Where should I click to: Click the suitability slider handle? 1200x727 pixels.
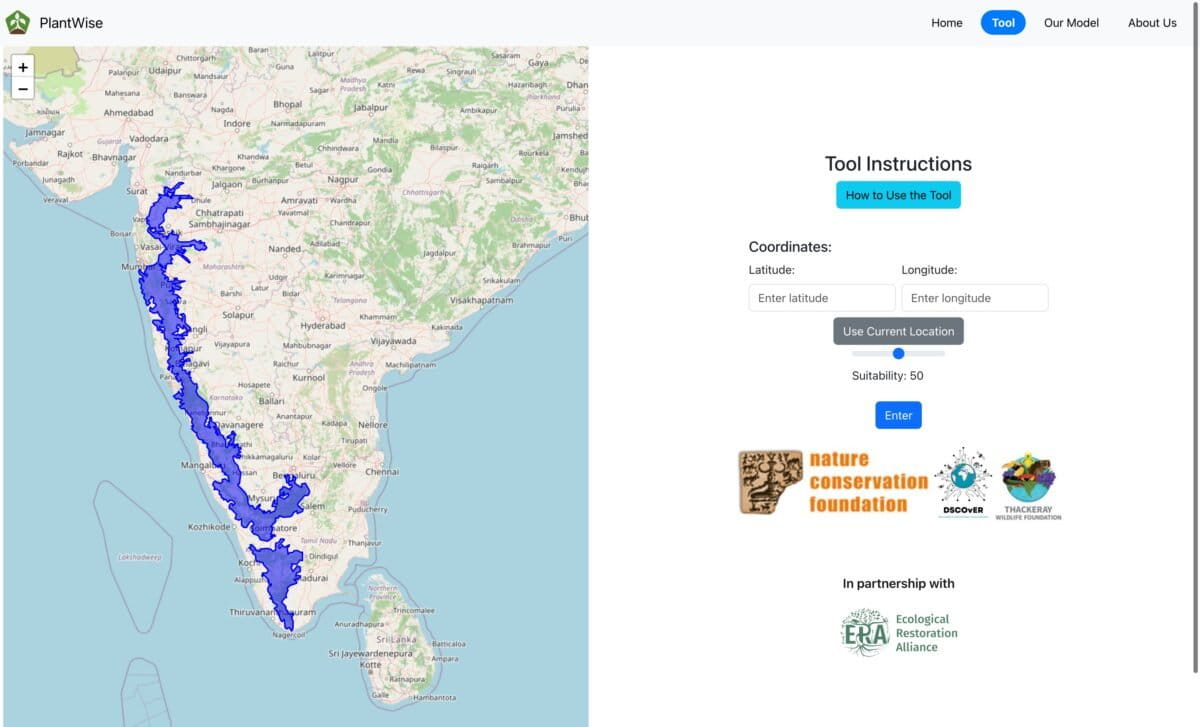tap(898, 353)
